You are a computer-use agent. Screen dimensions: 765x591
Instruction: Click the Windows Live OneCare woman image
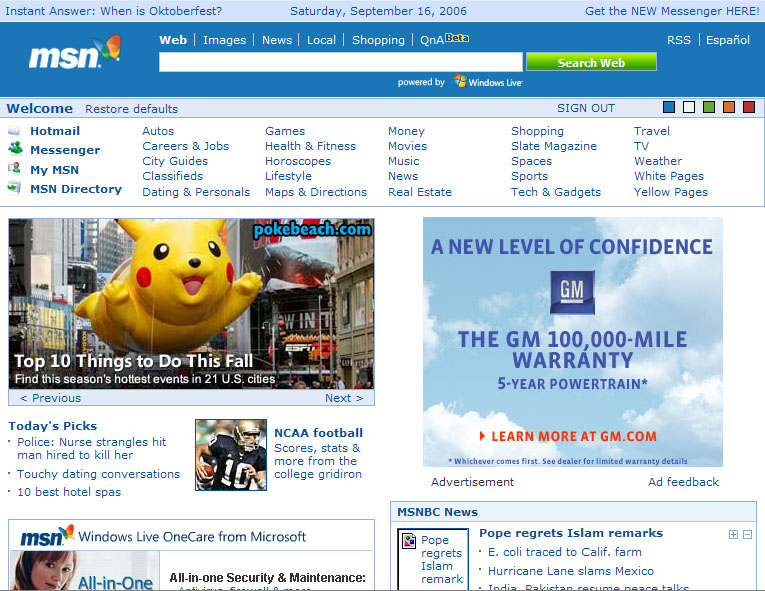pyautogui.click(x=84, y=570)
